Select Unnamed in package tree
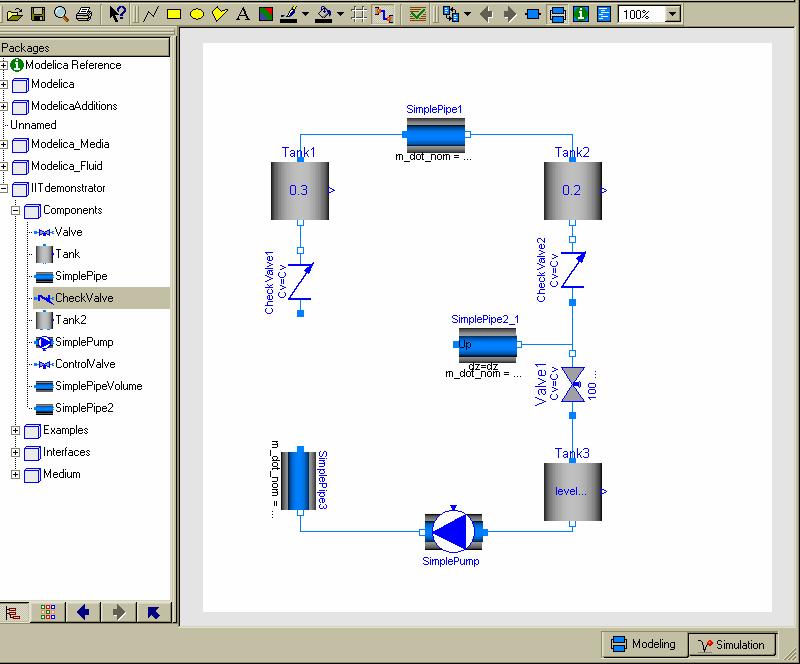 pyautogui.click(x=33, y=125)
